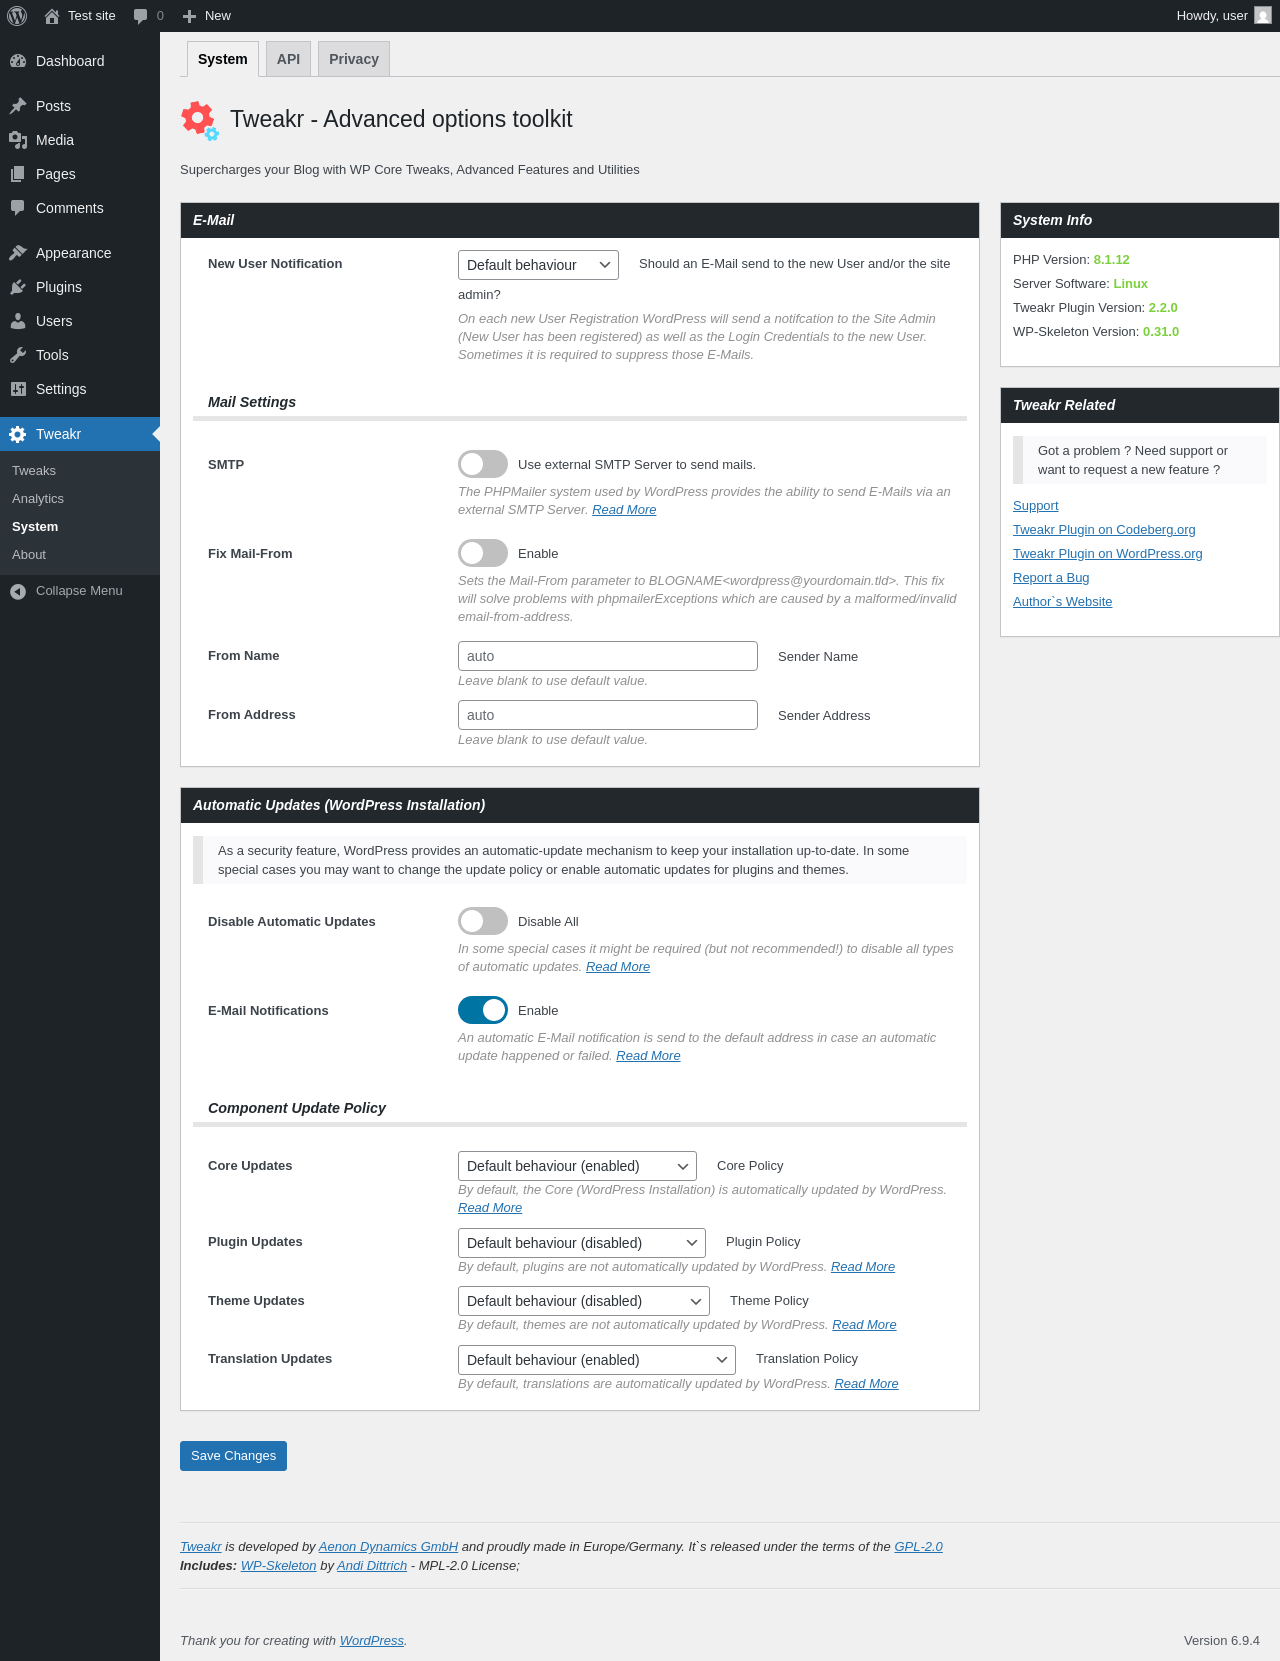
Task: Click the WP-Skeleton Version value 0.31.0
Action: [1161, 332]
